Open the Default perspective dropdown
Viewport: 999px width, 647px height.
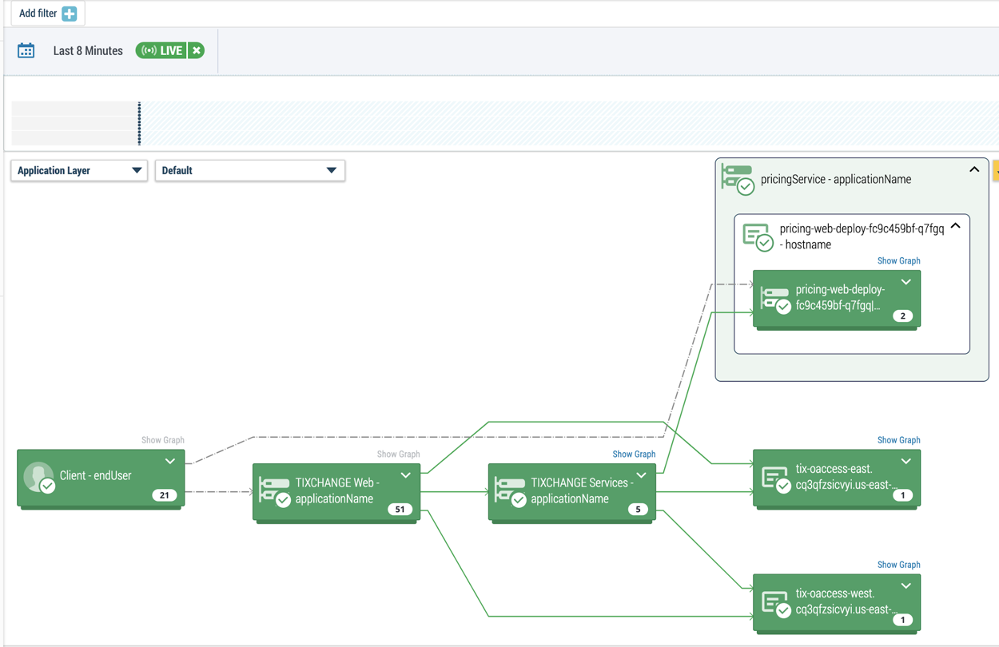(331, 170)
